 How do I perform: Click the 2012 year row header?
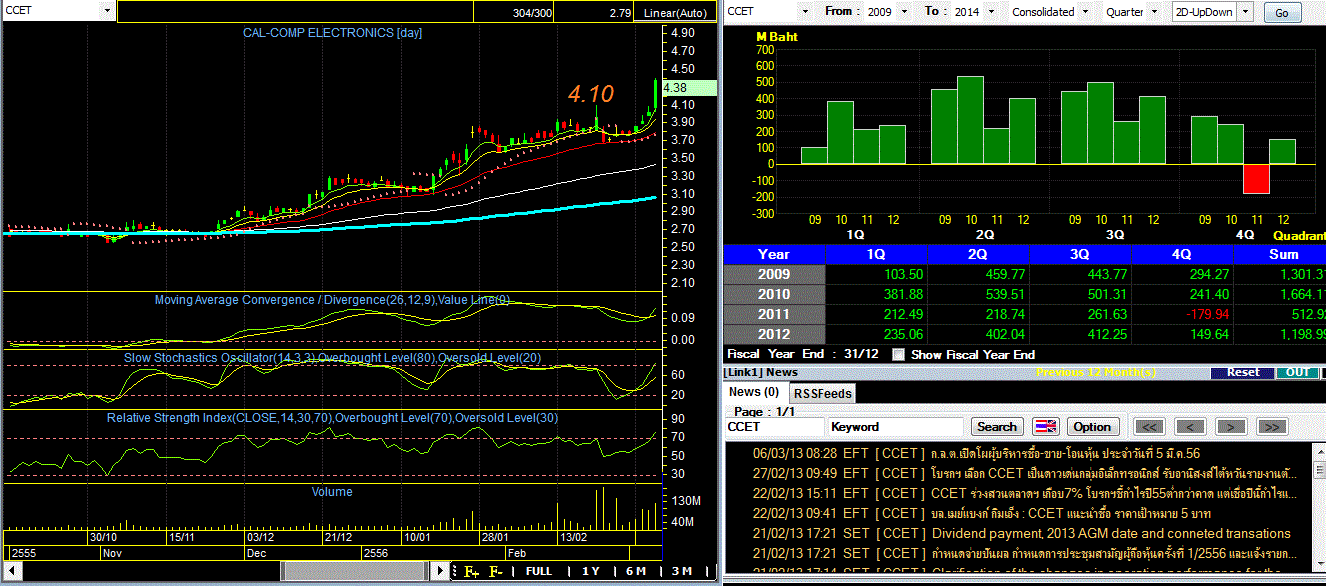click(774, 334)
